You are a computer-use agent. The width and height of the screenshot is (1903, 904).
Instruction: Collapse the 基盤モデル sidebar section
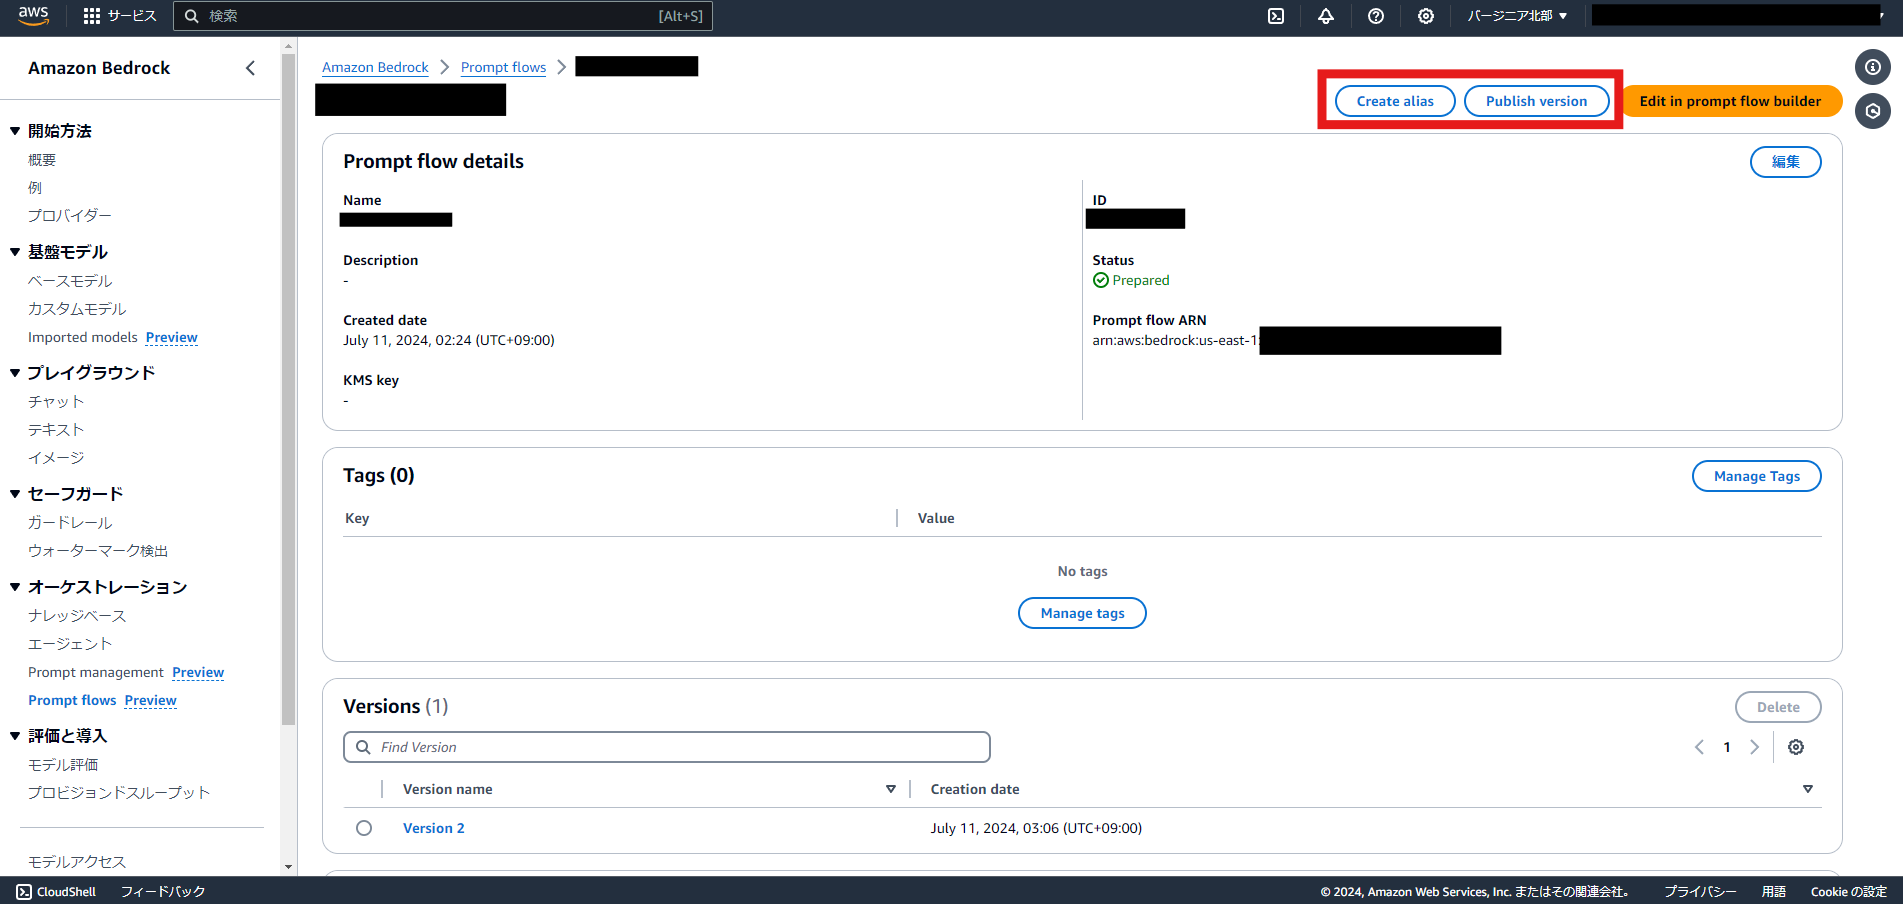15,252
